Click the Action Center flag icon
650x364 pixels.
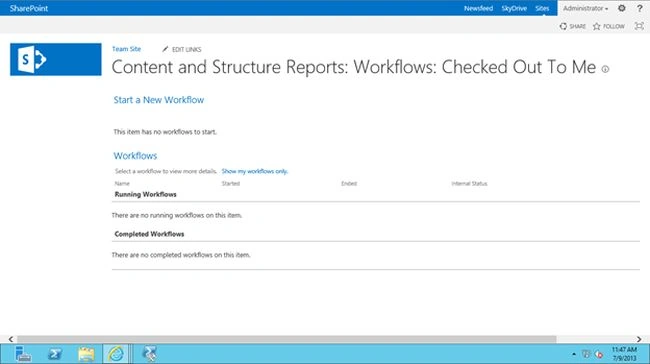click(x=586, y=354)
